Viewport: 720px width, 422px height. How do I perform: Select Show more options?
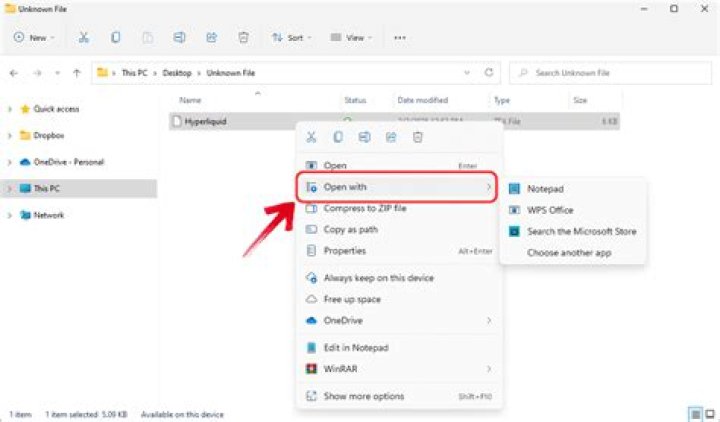click(365, 396)
